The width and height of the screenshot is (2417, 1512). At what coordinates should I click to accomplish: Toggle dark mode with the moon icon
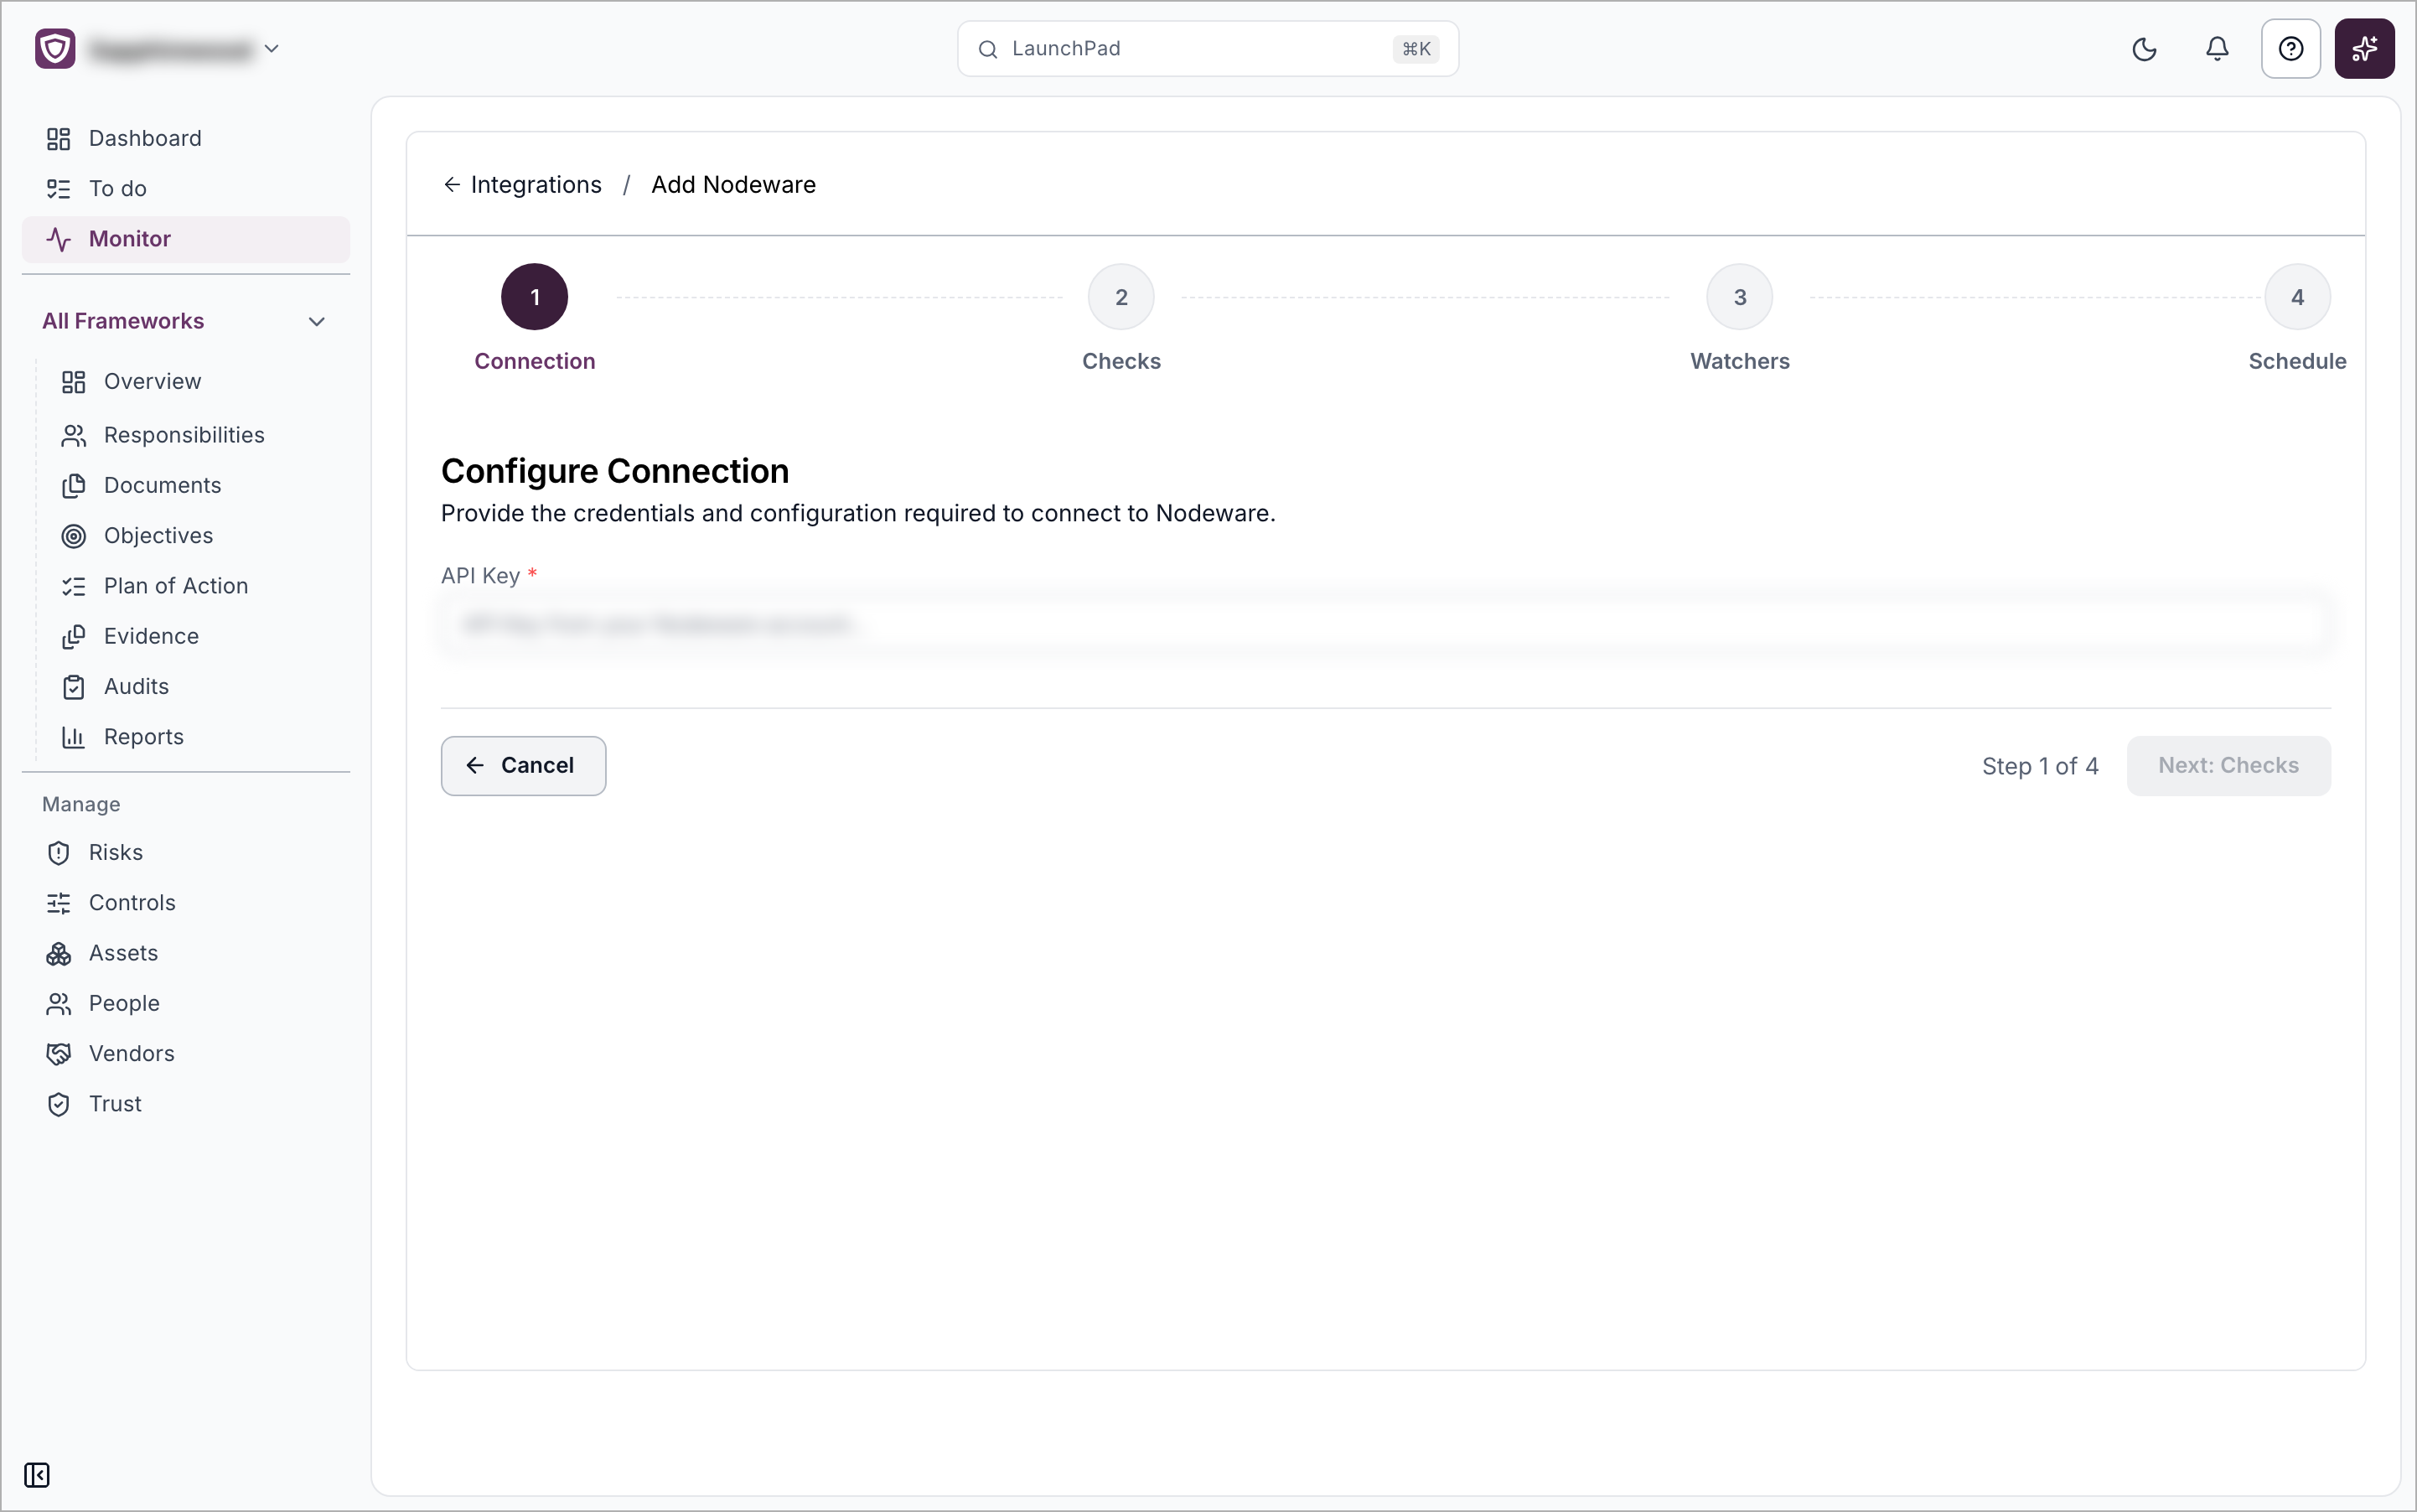(2144, 49)
